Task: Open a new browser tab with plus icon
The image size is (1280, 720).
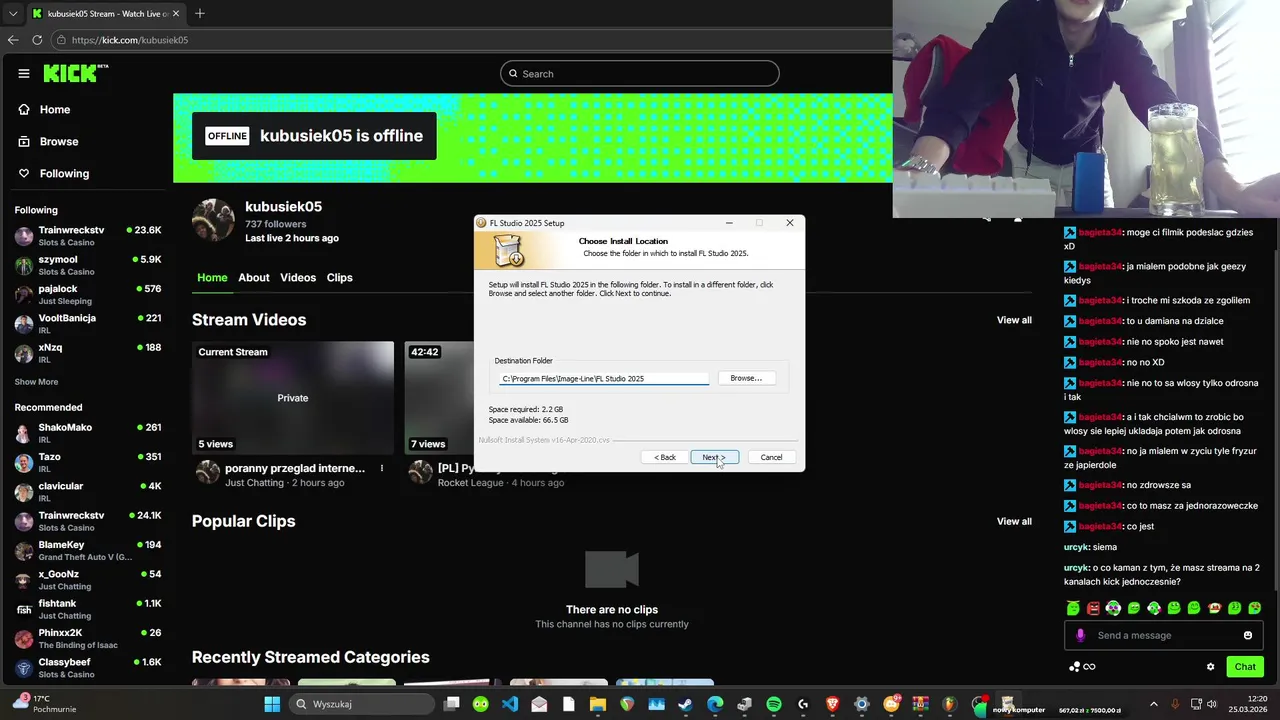Action: tap(200, 14)
